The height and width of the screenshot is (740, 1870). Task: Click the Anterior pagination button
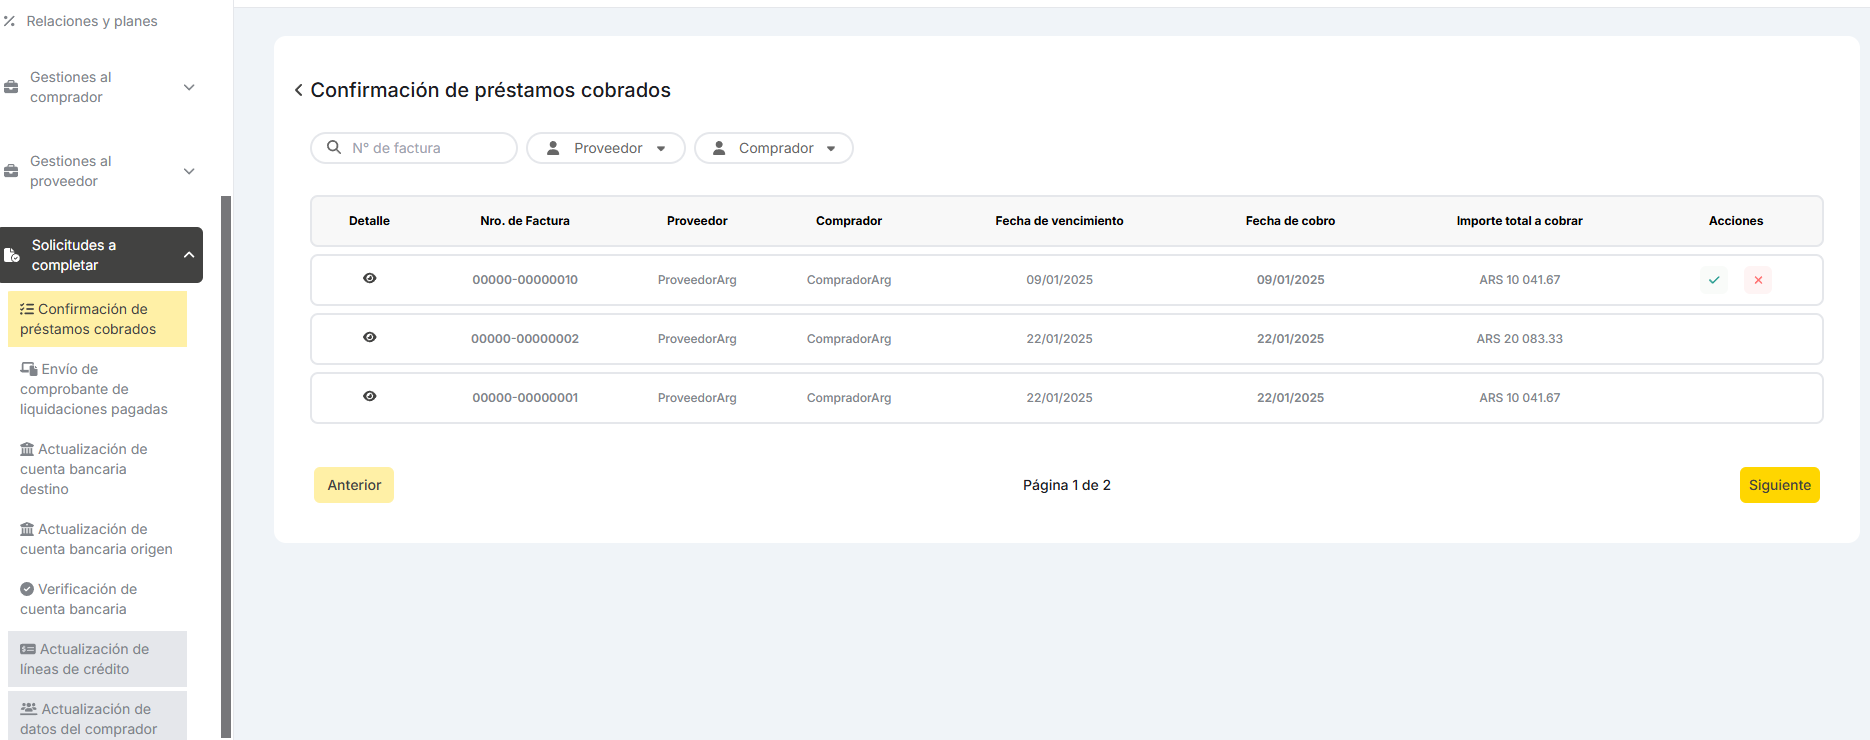(x=354, y=485)
